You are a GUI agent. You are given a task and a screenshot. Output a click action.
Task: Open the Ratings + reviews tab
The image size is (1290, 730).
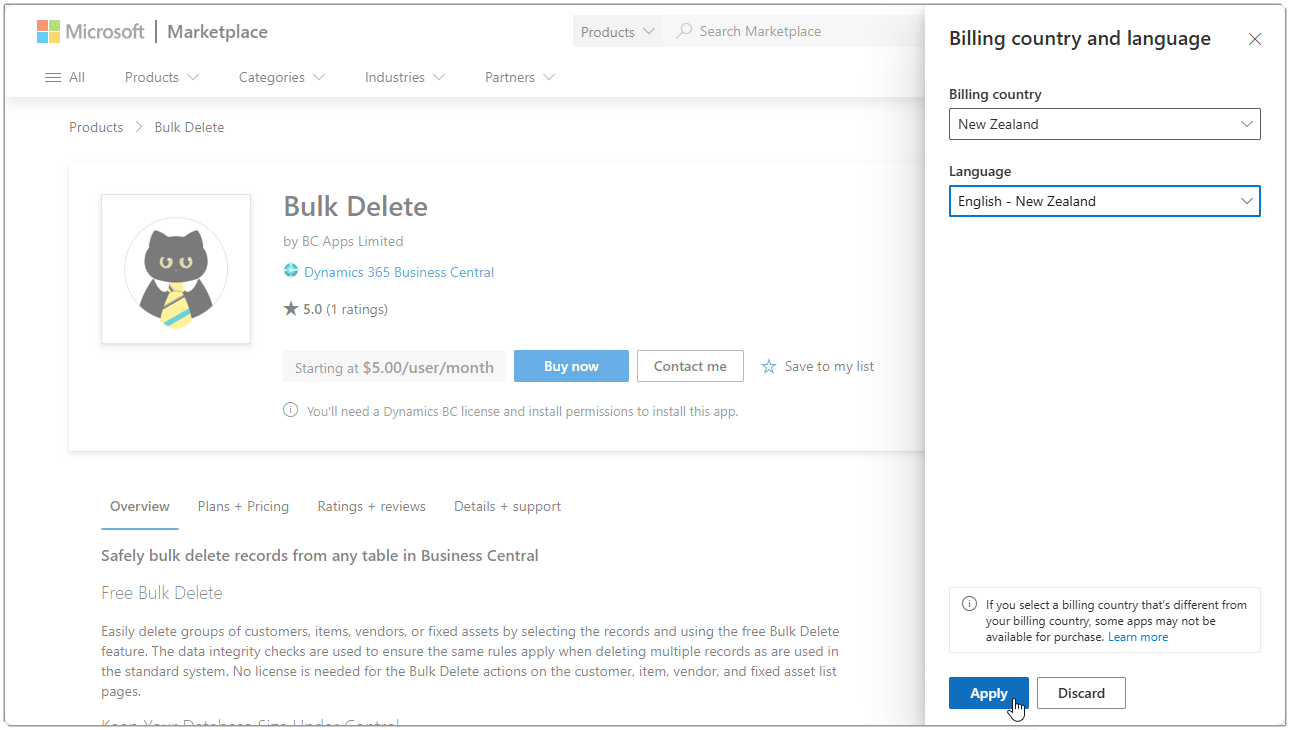371,506
